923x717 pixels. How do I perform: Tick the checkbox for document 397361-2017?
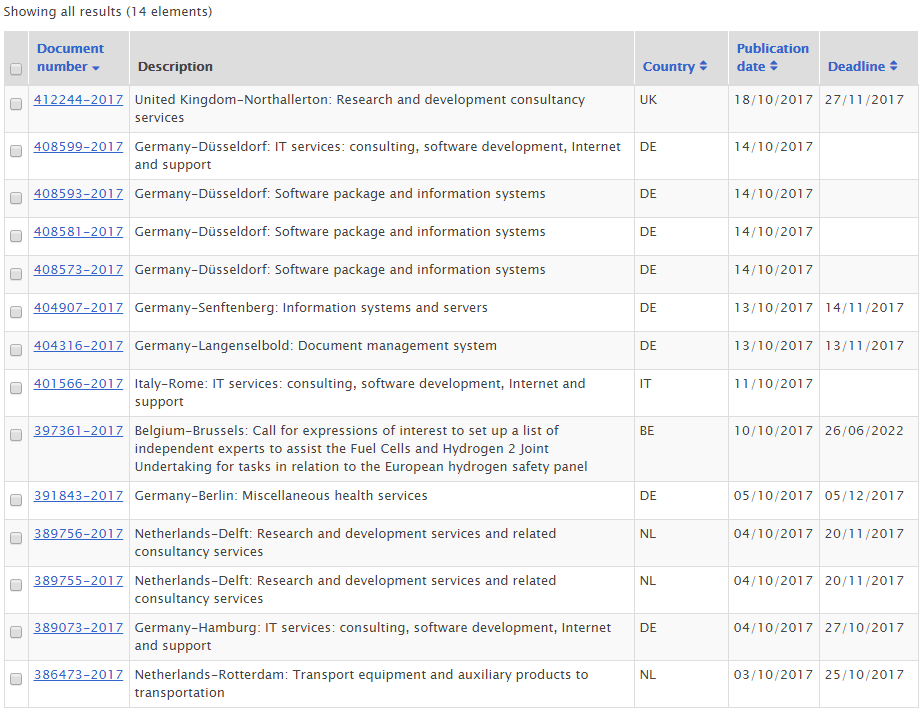(16, 435)
